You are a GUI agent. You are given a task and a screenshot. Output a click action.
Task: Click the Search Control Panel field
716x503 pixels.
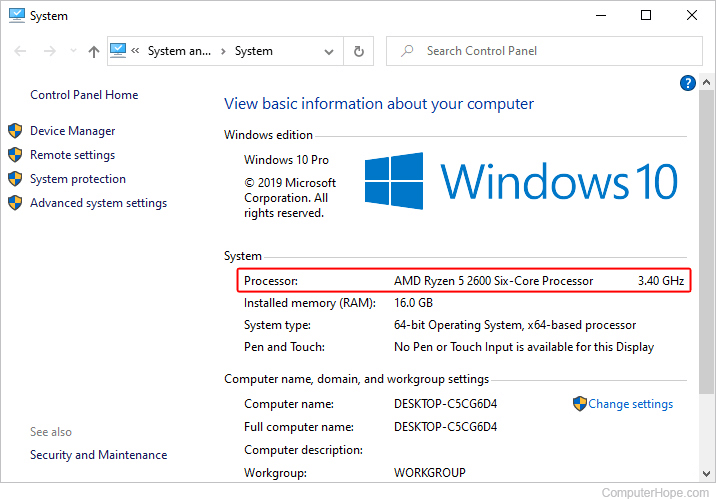click(x=544, y=51)
